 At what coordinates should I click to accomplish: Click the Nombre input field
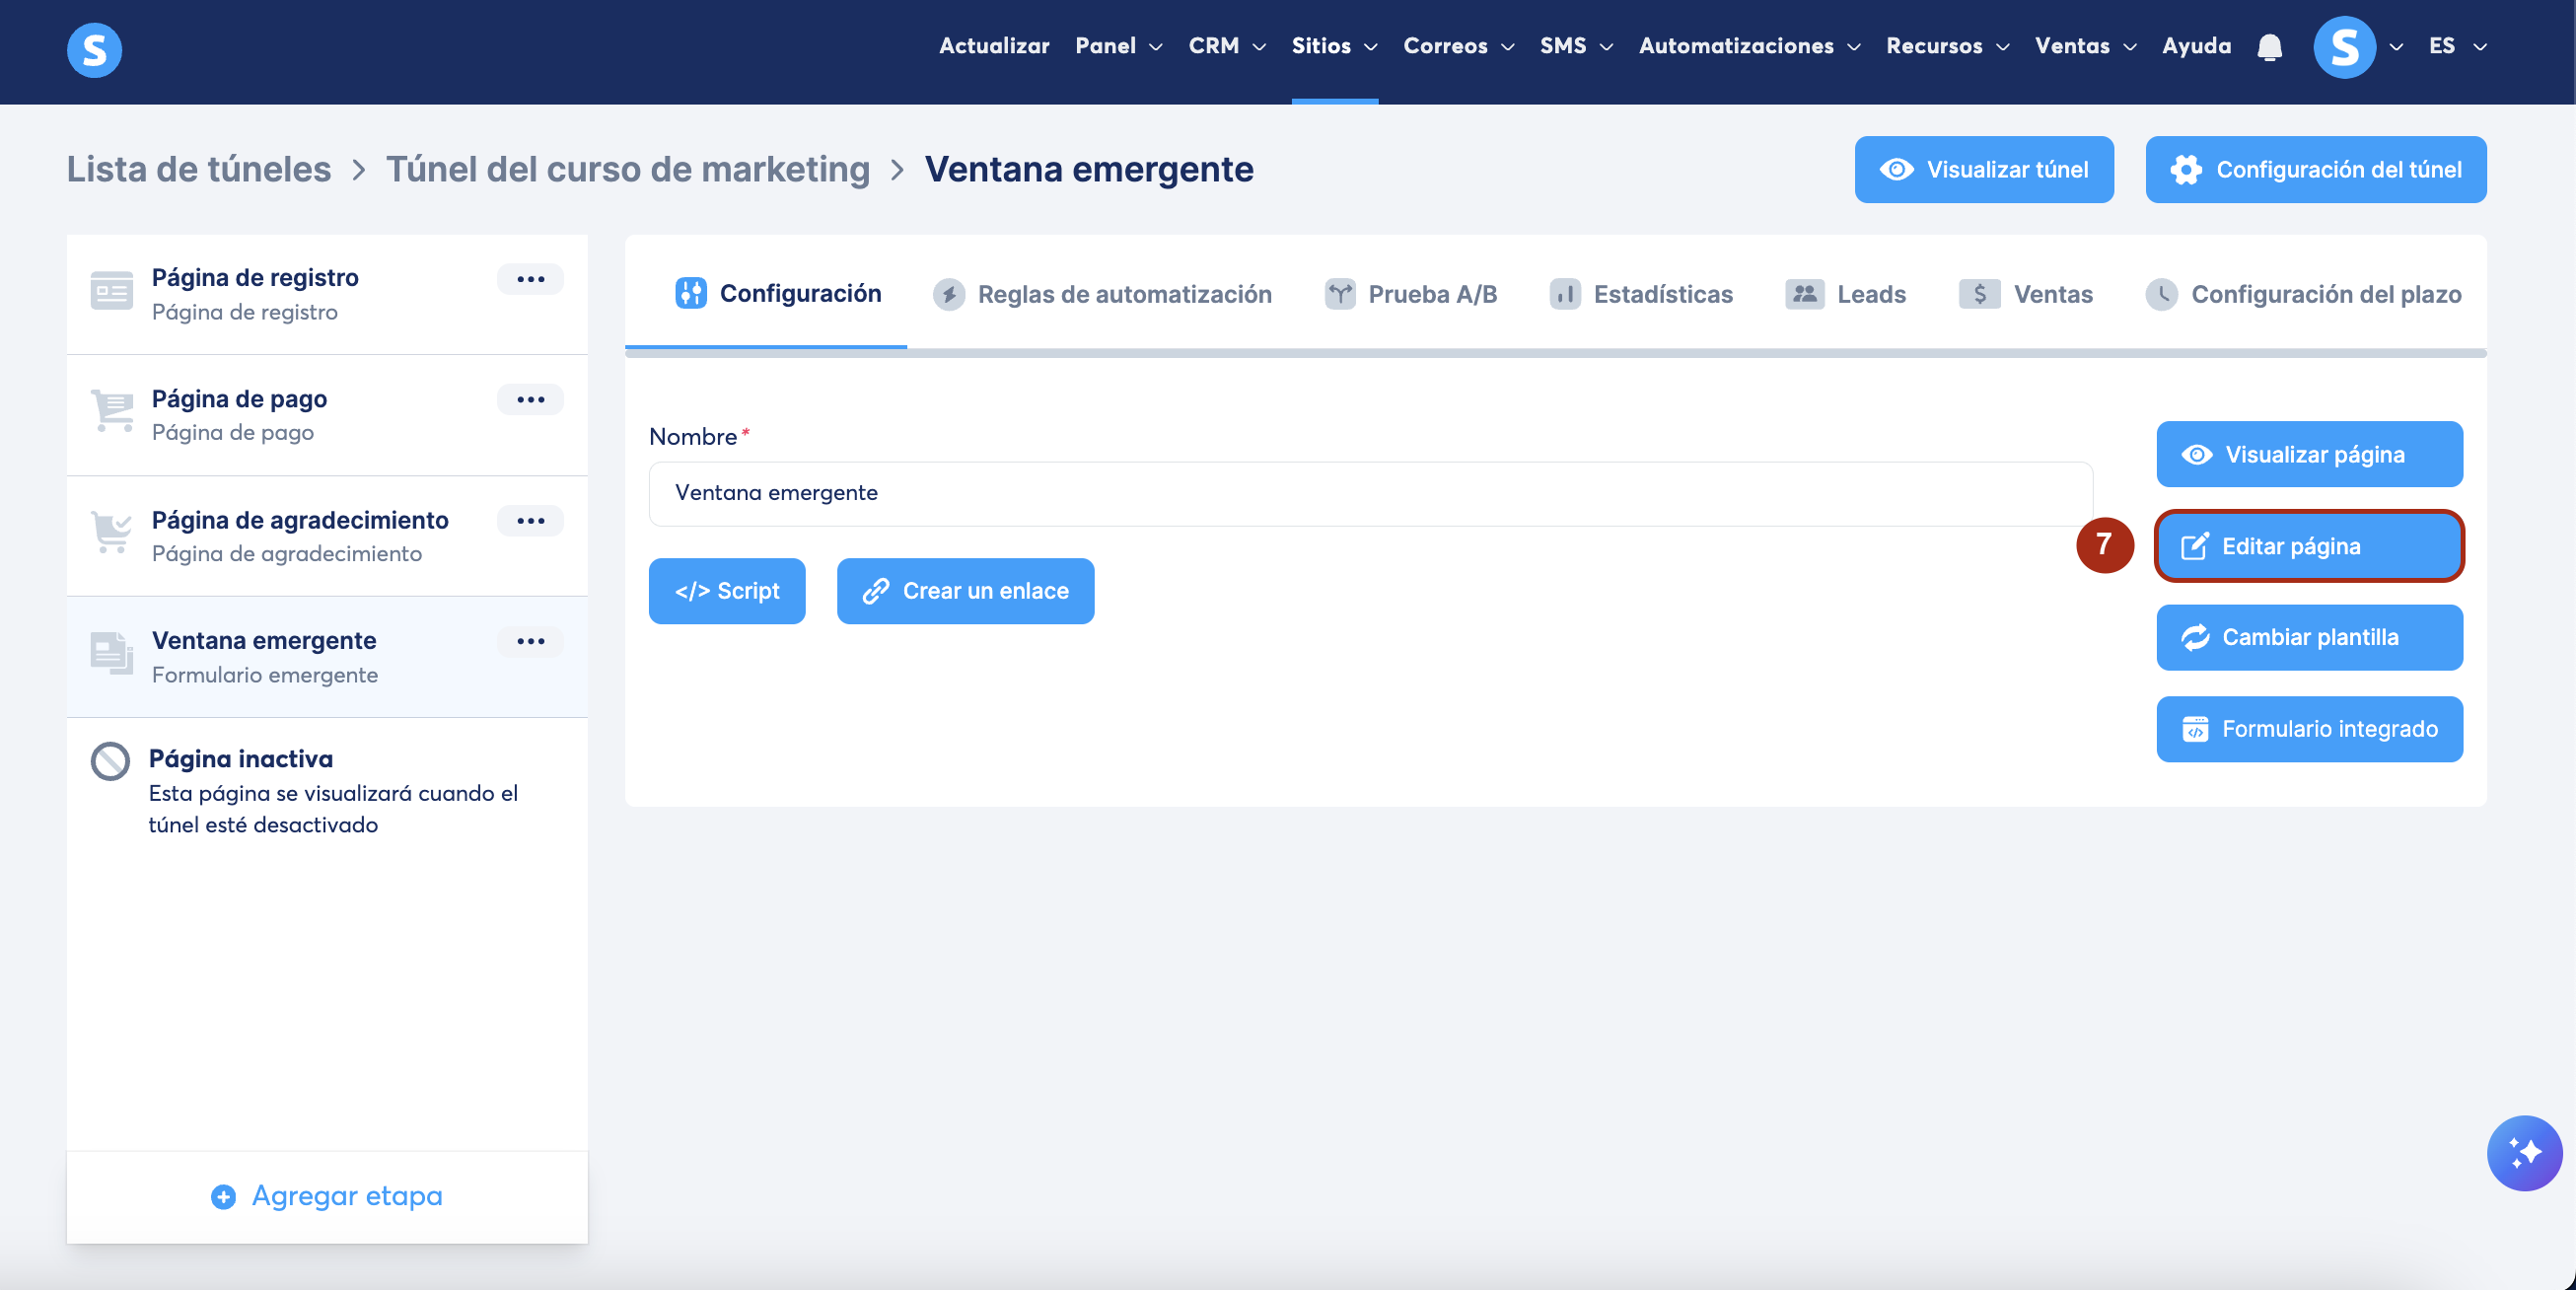1369,493
